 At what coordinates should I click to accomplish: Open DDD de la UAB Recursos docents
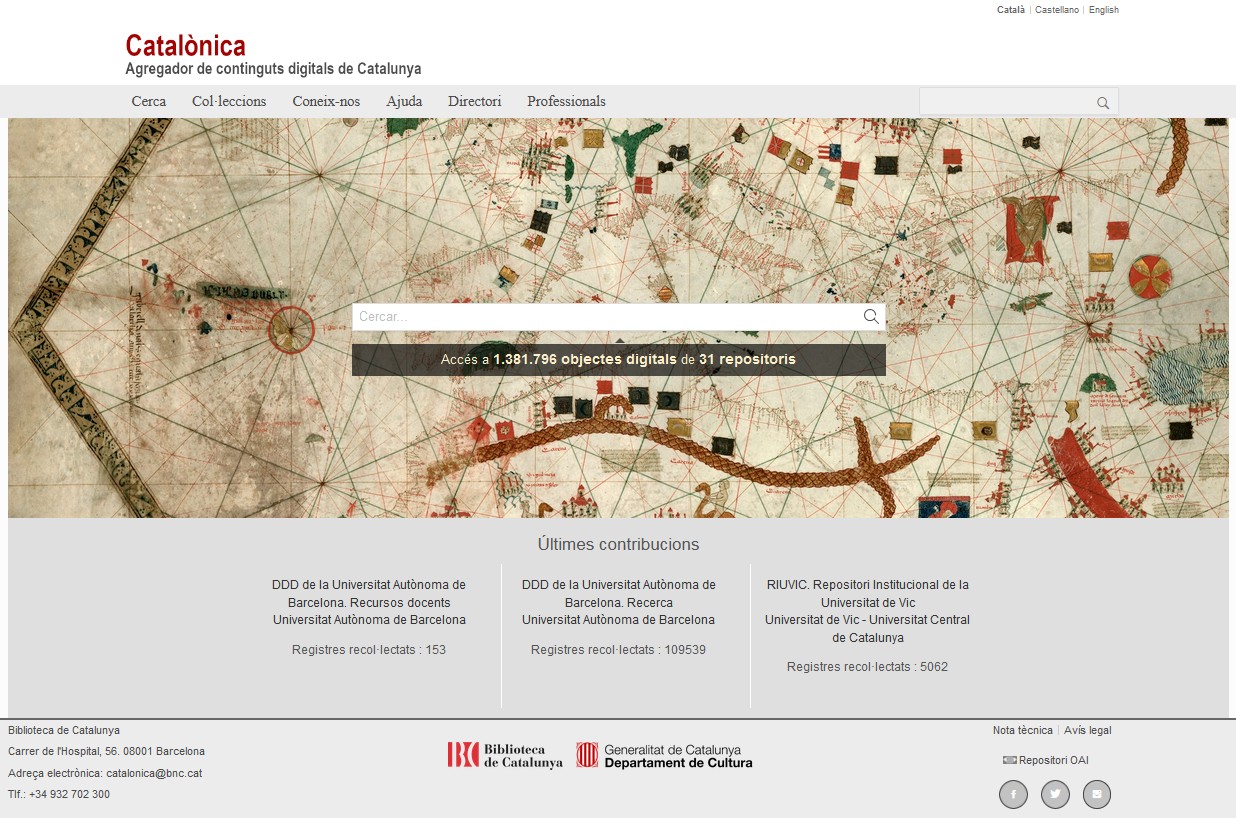coord(369,594)
